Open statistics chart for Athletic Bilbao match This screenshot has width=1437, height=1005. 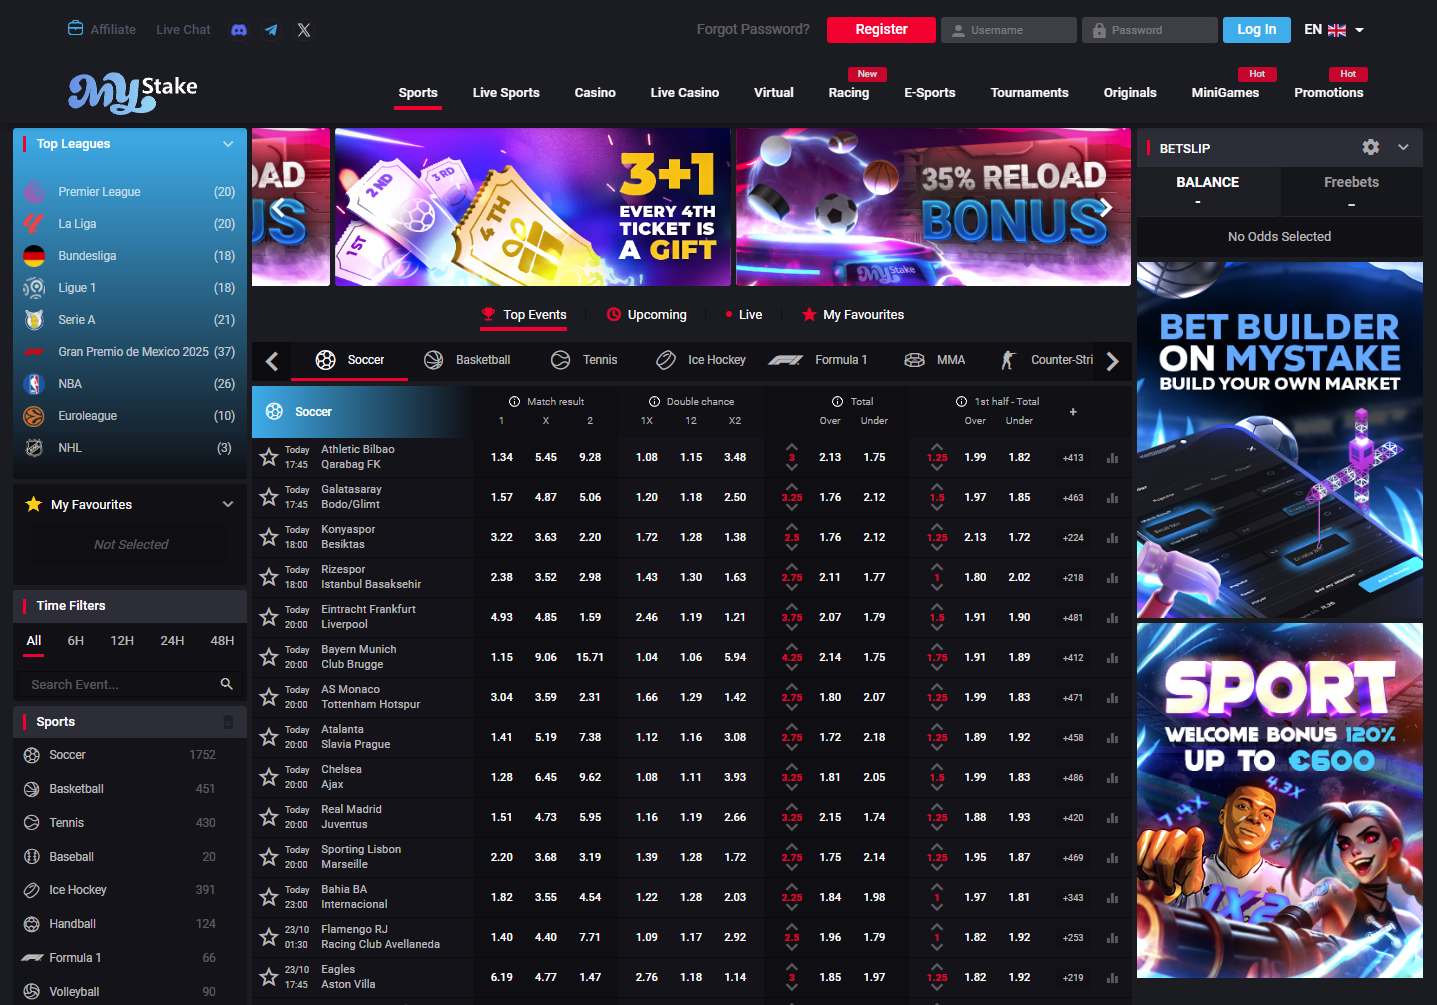tap(1112, 458)
